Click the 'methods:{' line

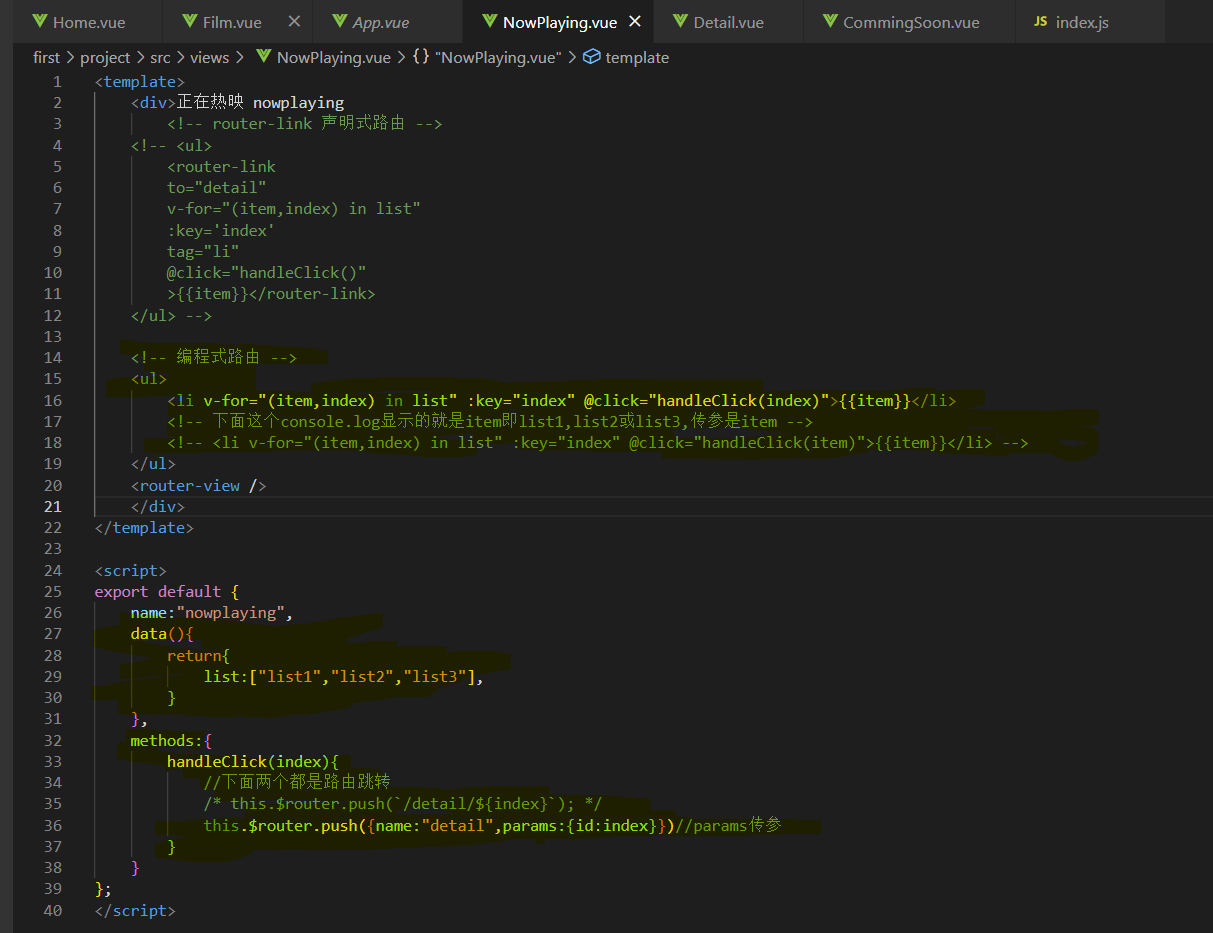[x=171, y=740]
